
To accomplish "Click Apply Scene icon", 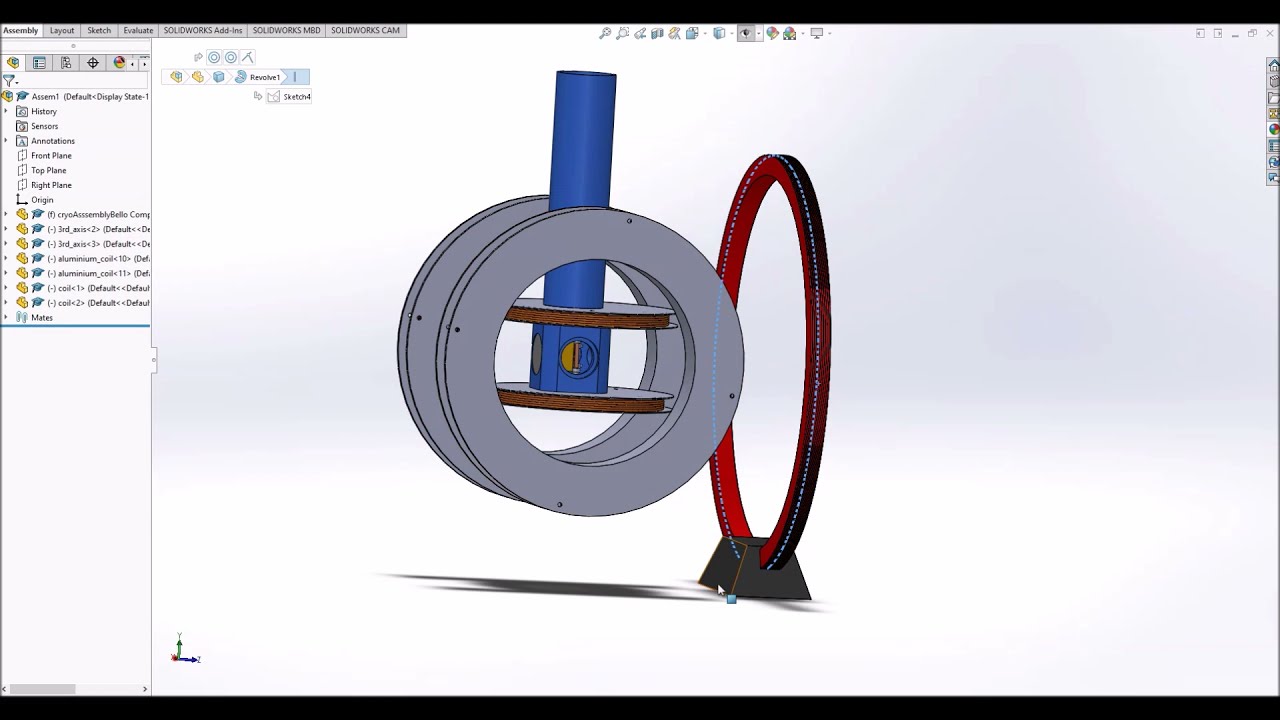I will pos(789,33).
